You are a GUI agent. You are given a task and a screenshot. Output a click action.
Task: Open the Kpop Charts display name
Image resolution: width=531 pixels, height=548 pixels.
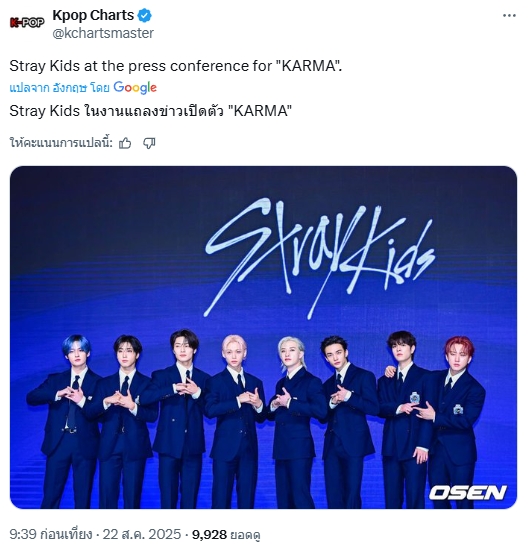coord(93,15)
